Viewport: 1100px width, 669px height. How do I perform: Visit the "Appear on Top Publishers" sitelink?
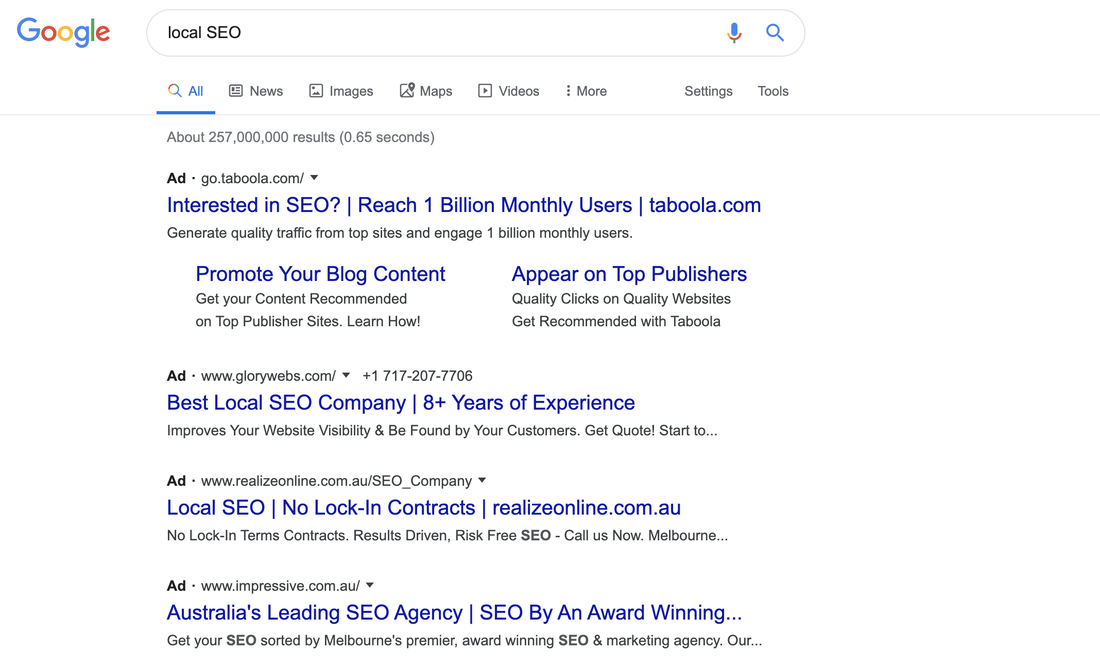tap(629, 274)
